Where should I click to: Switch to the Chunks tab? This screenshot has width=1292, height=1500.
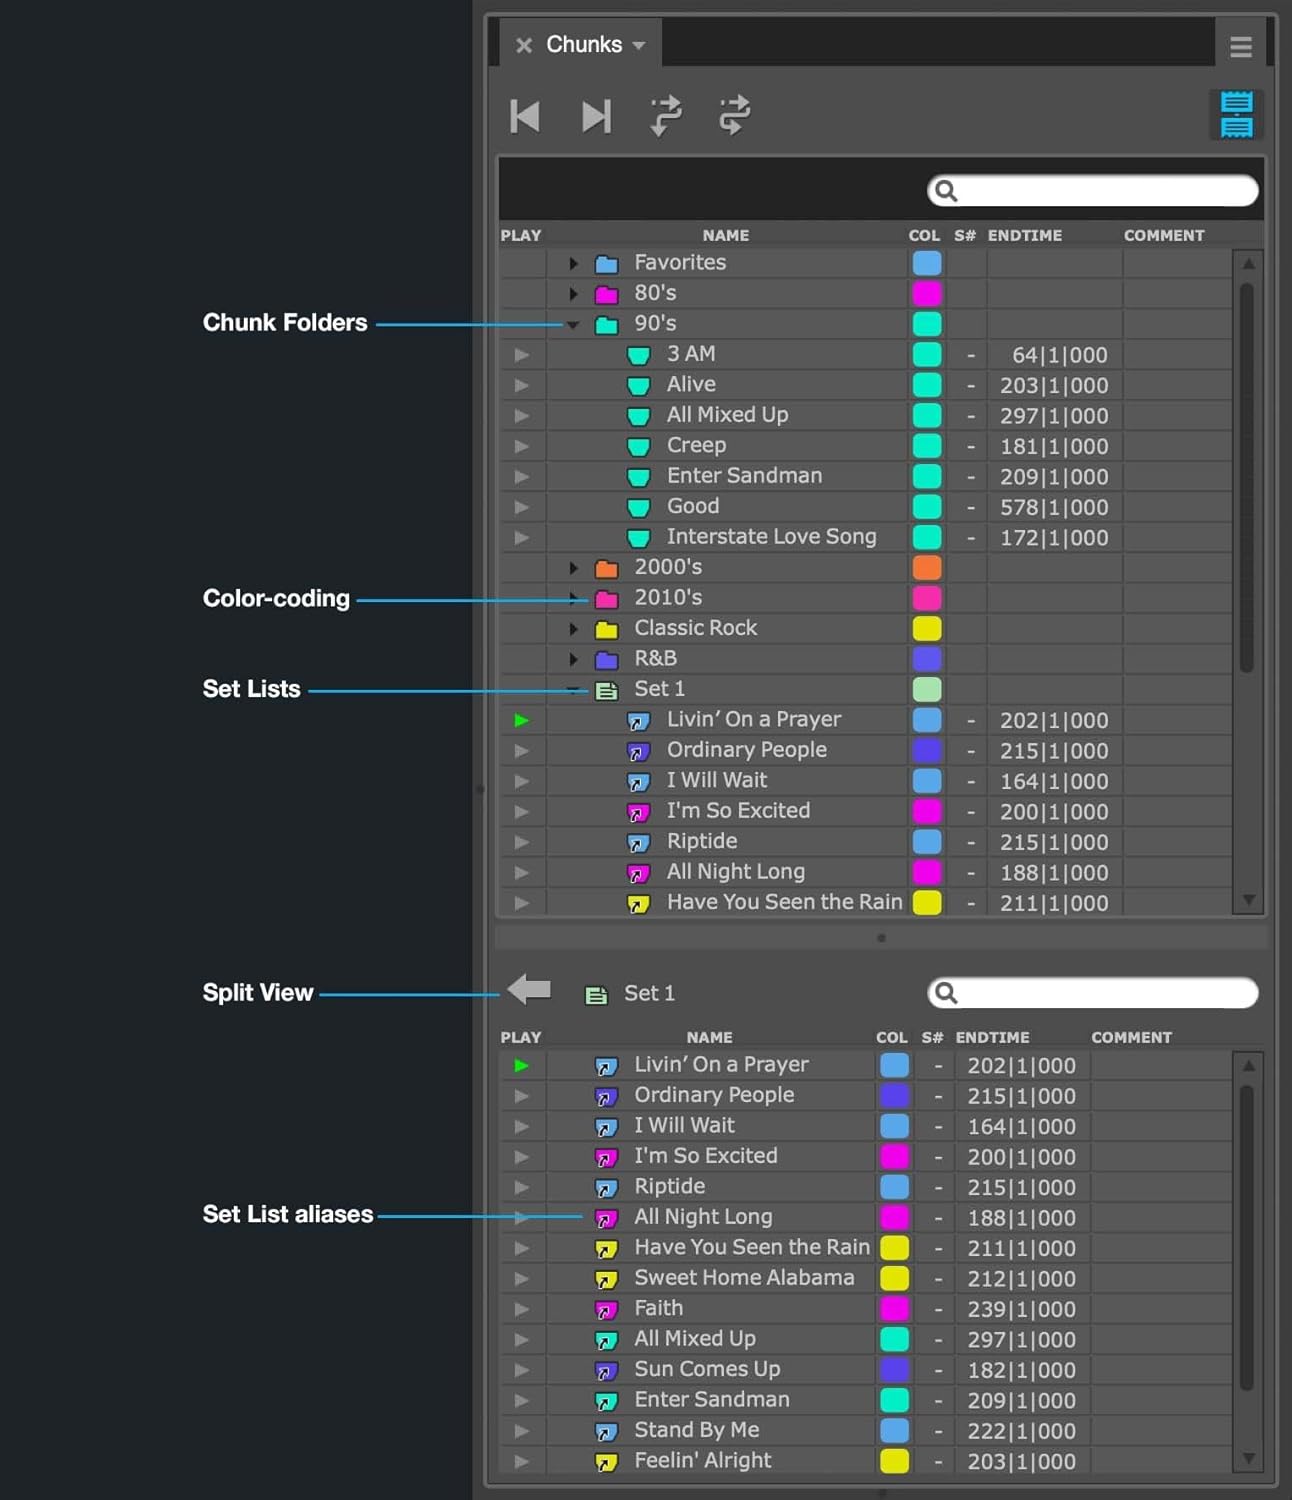tap(583, 44)
